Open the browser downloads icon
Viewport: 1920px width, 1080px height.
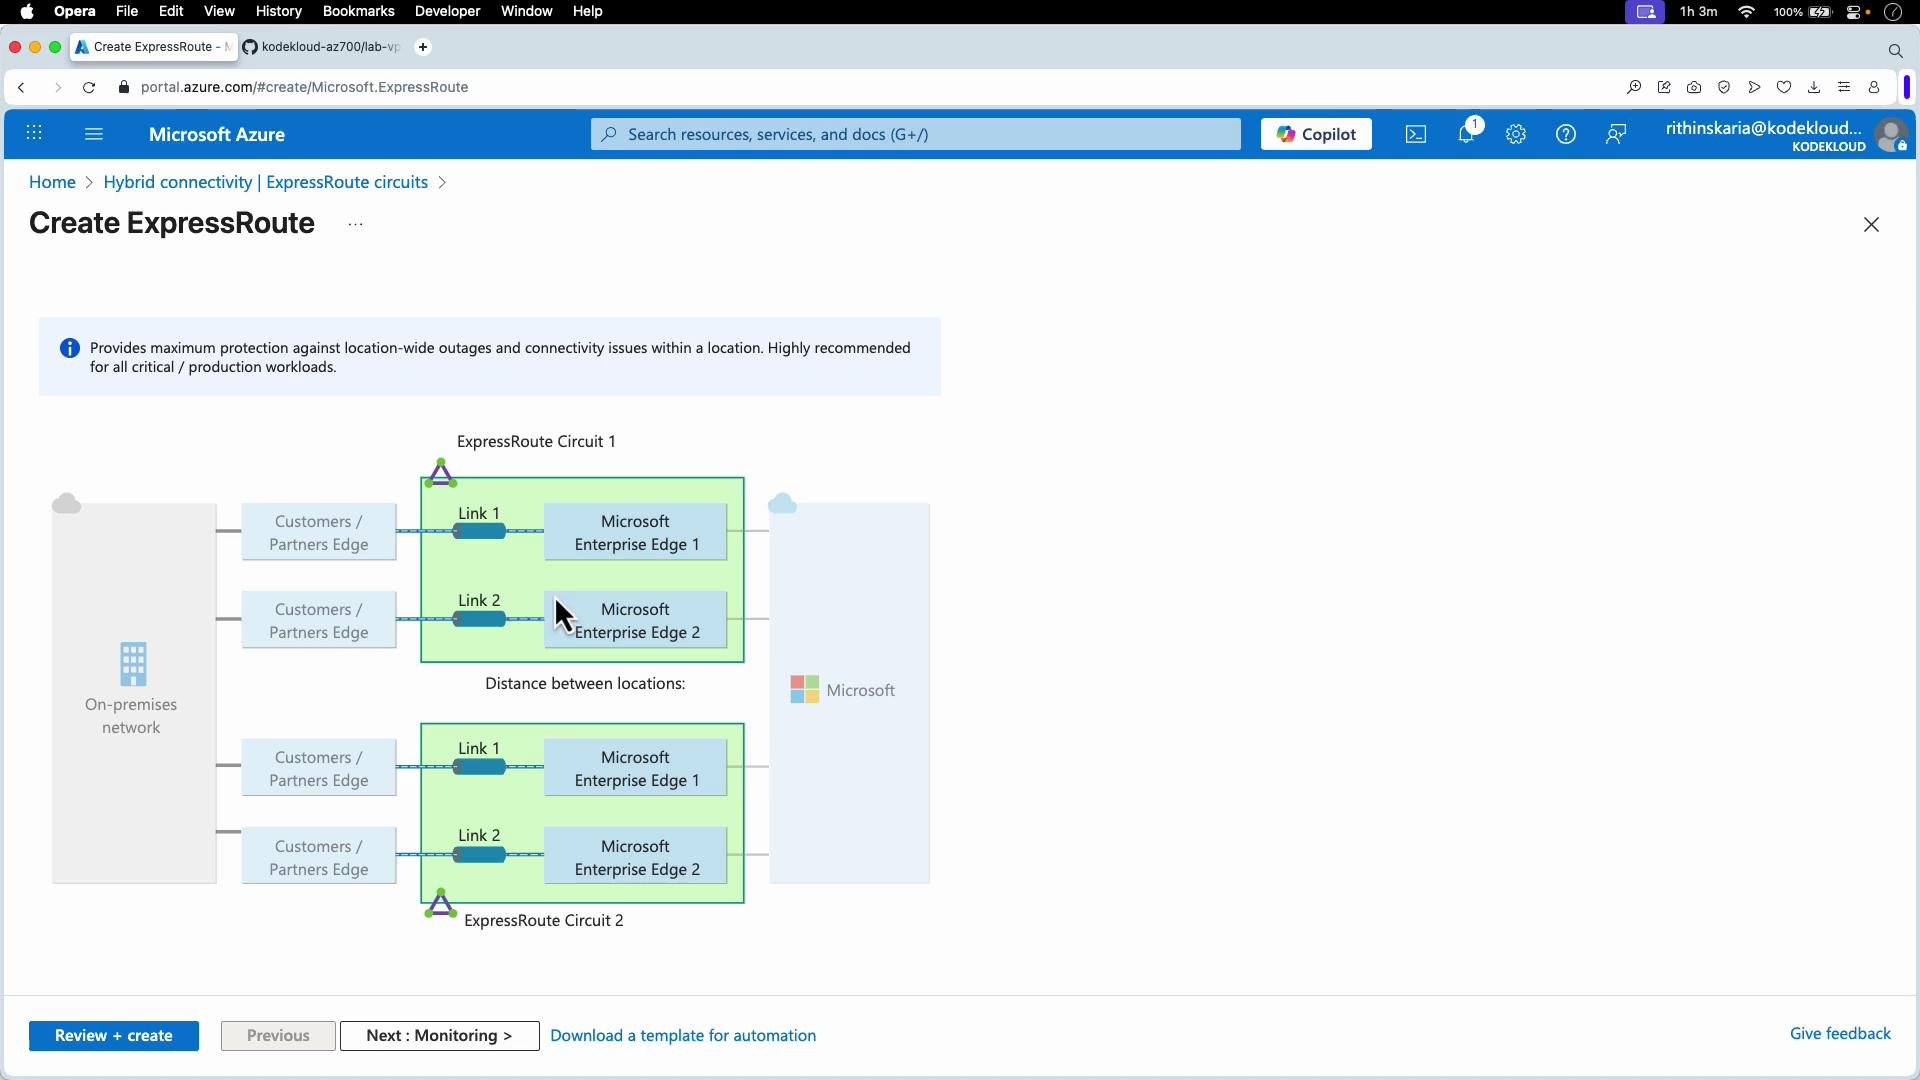pyautogui.click(x=1814, y=88)
